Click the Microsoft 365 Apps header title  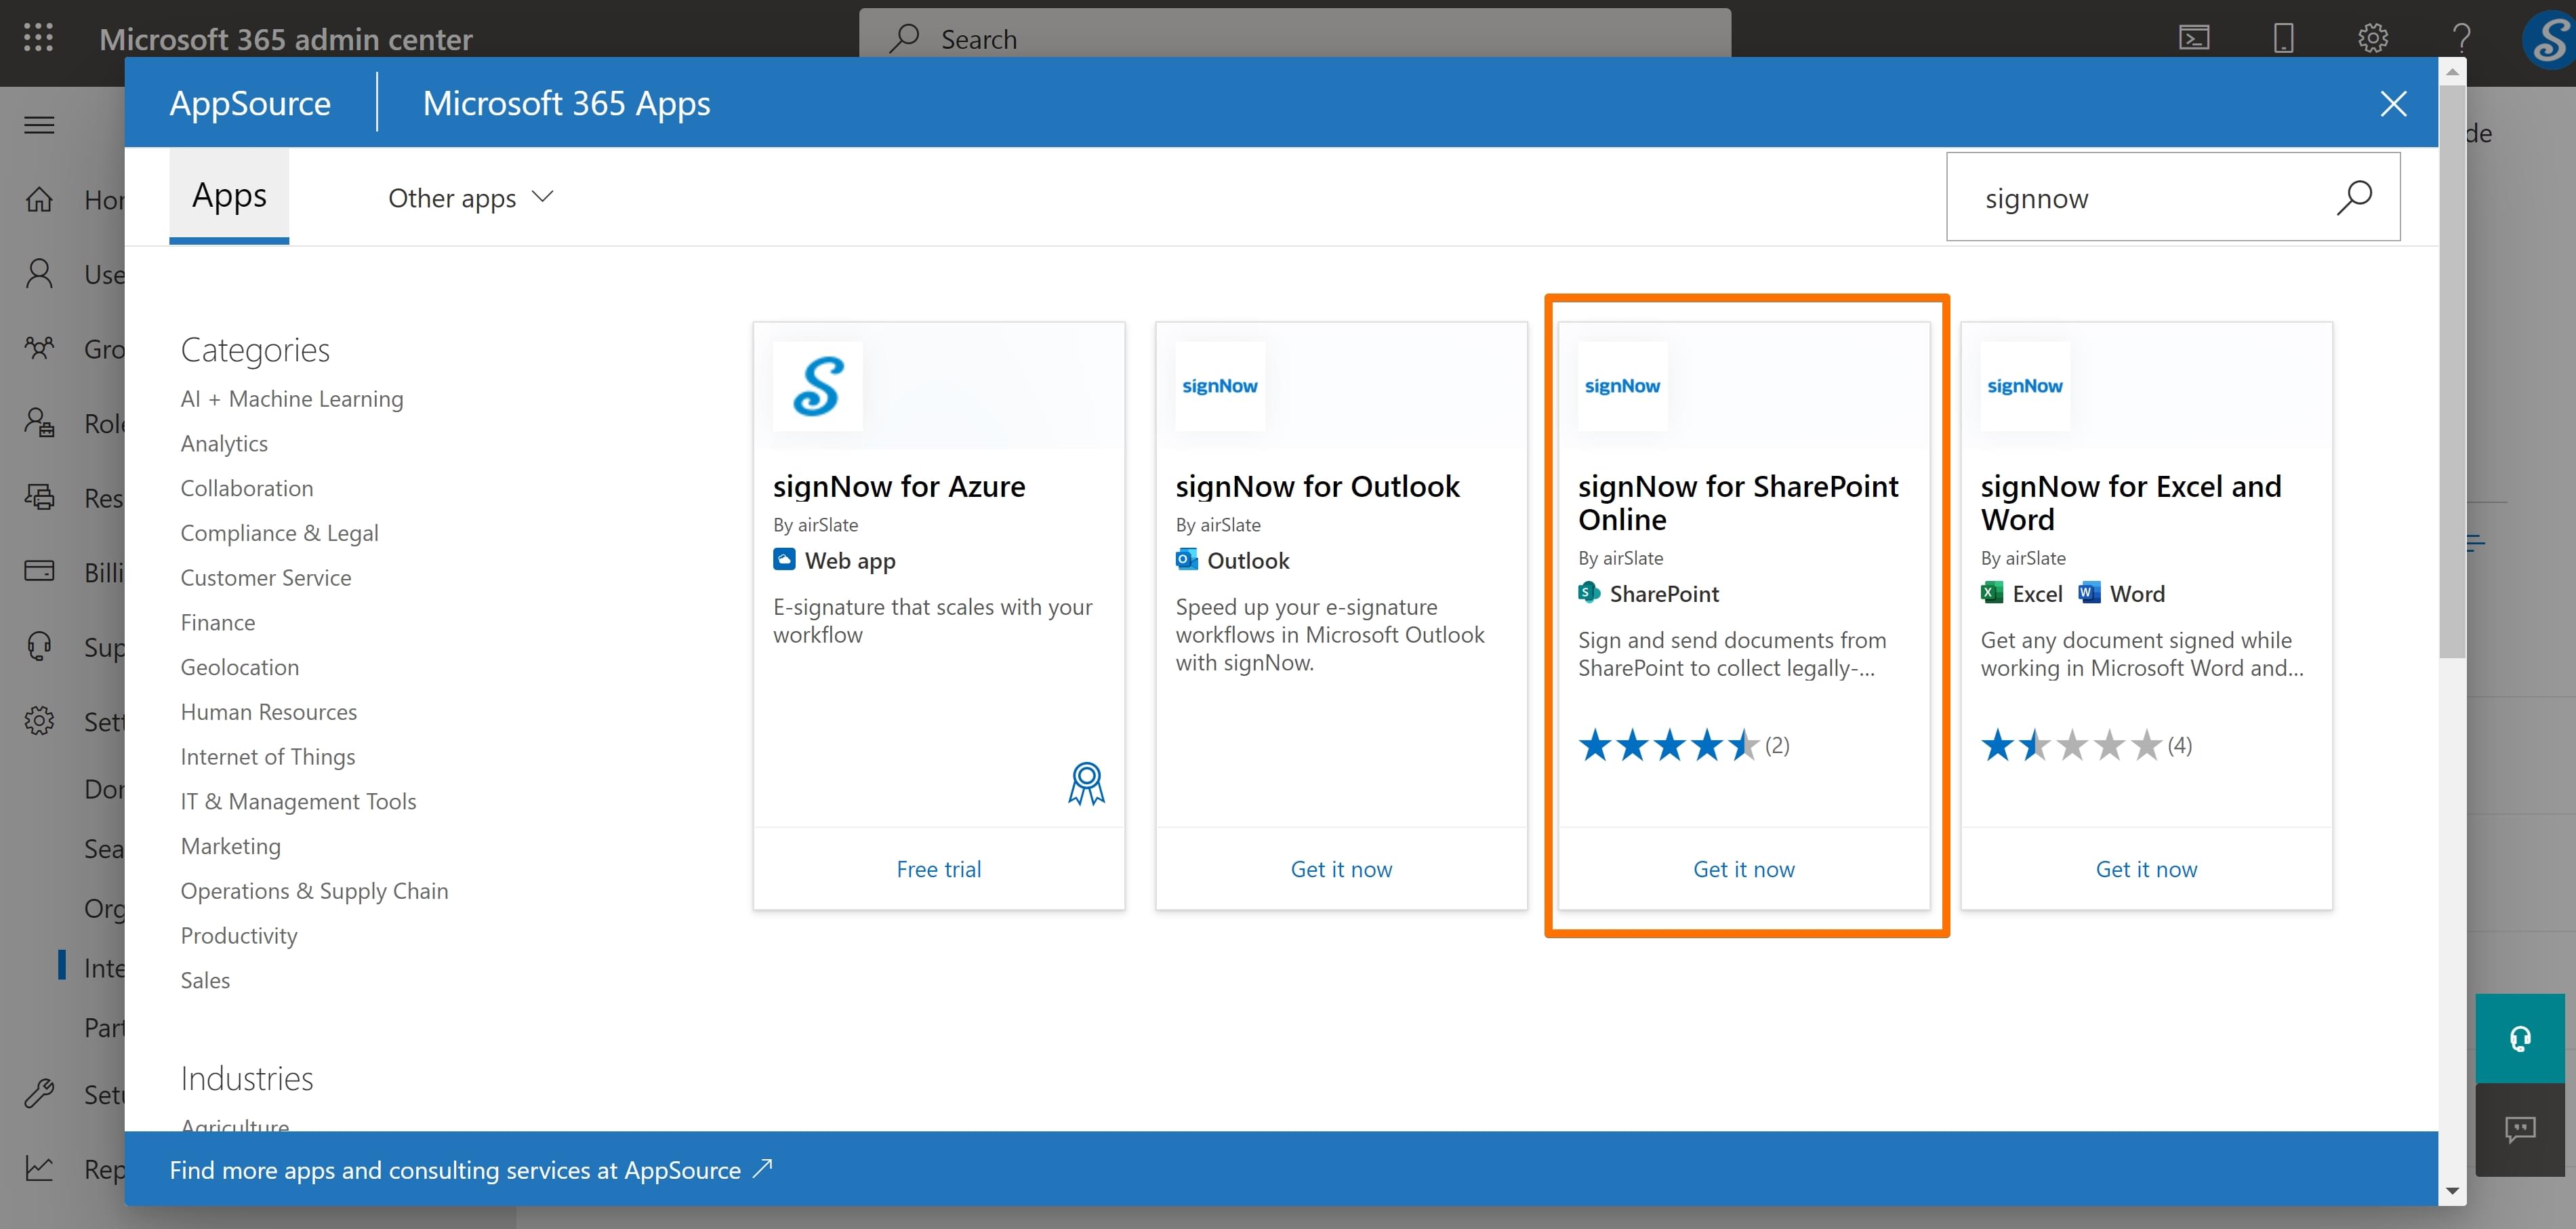click(566, 103)
